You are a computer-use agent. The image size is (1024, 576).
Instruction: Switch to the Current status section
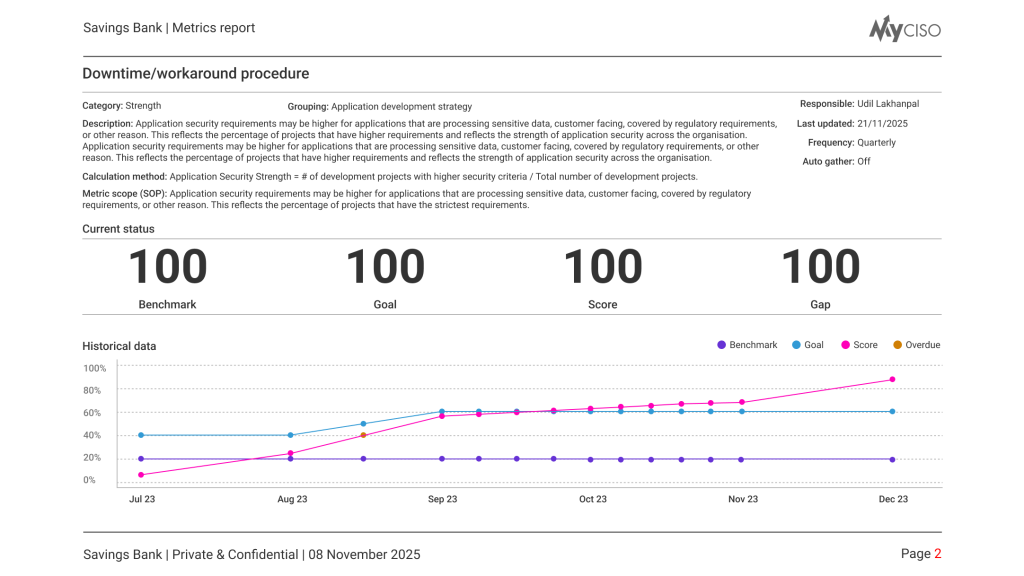point(119,229)
